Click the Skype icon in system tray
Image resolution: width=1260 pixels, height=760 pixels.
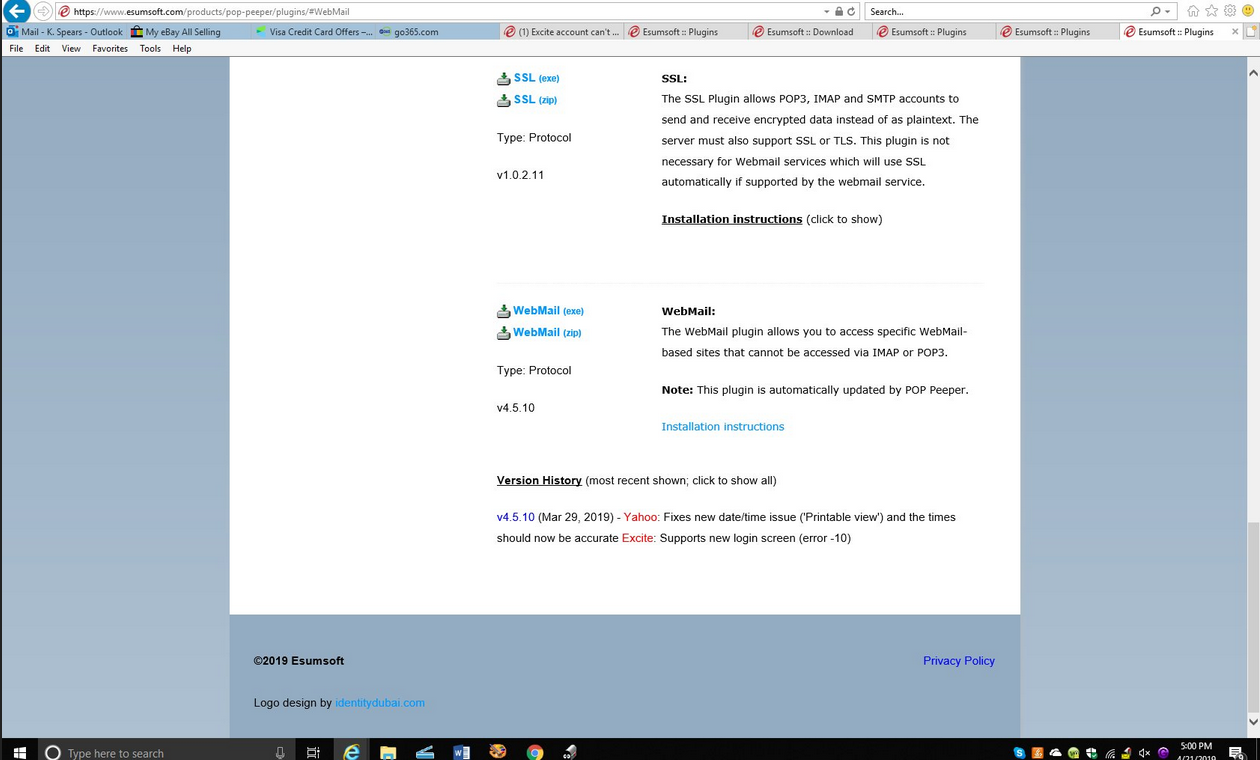1019,752
